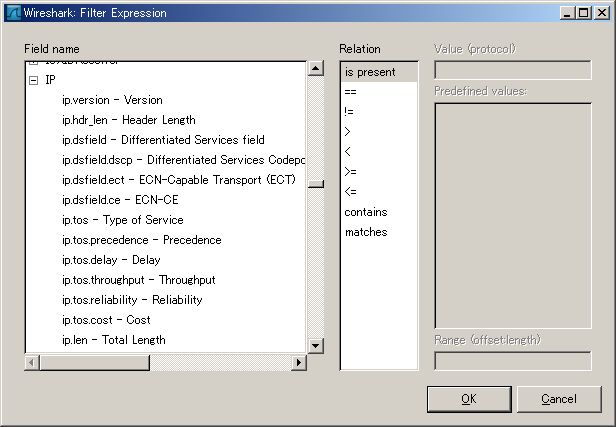The width and height of the screenshot is (616, 427).
Task: Select ip.dsfield.ce - ECN-CE field
Action: pyautogui.click(x=120, y=200)
